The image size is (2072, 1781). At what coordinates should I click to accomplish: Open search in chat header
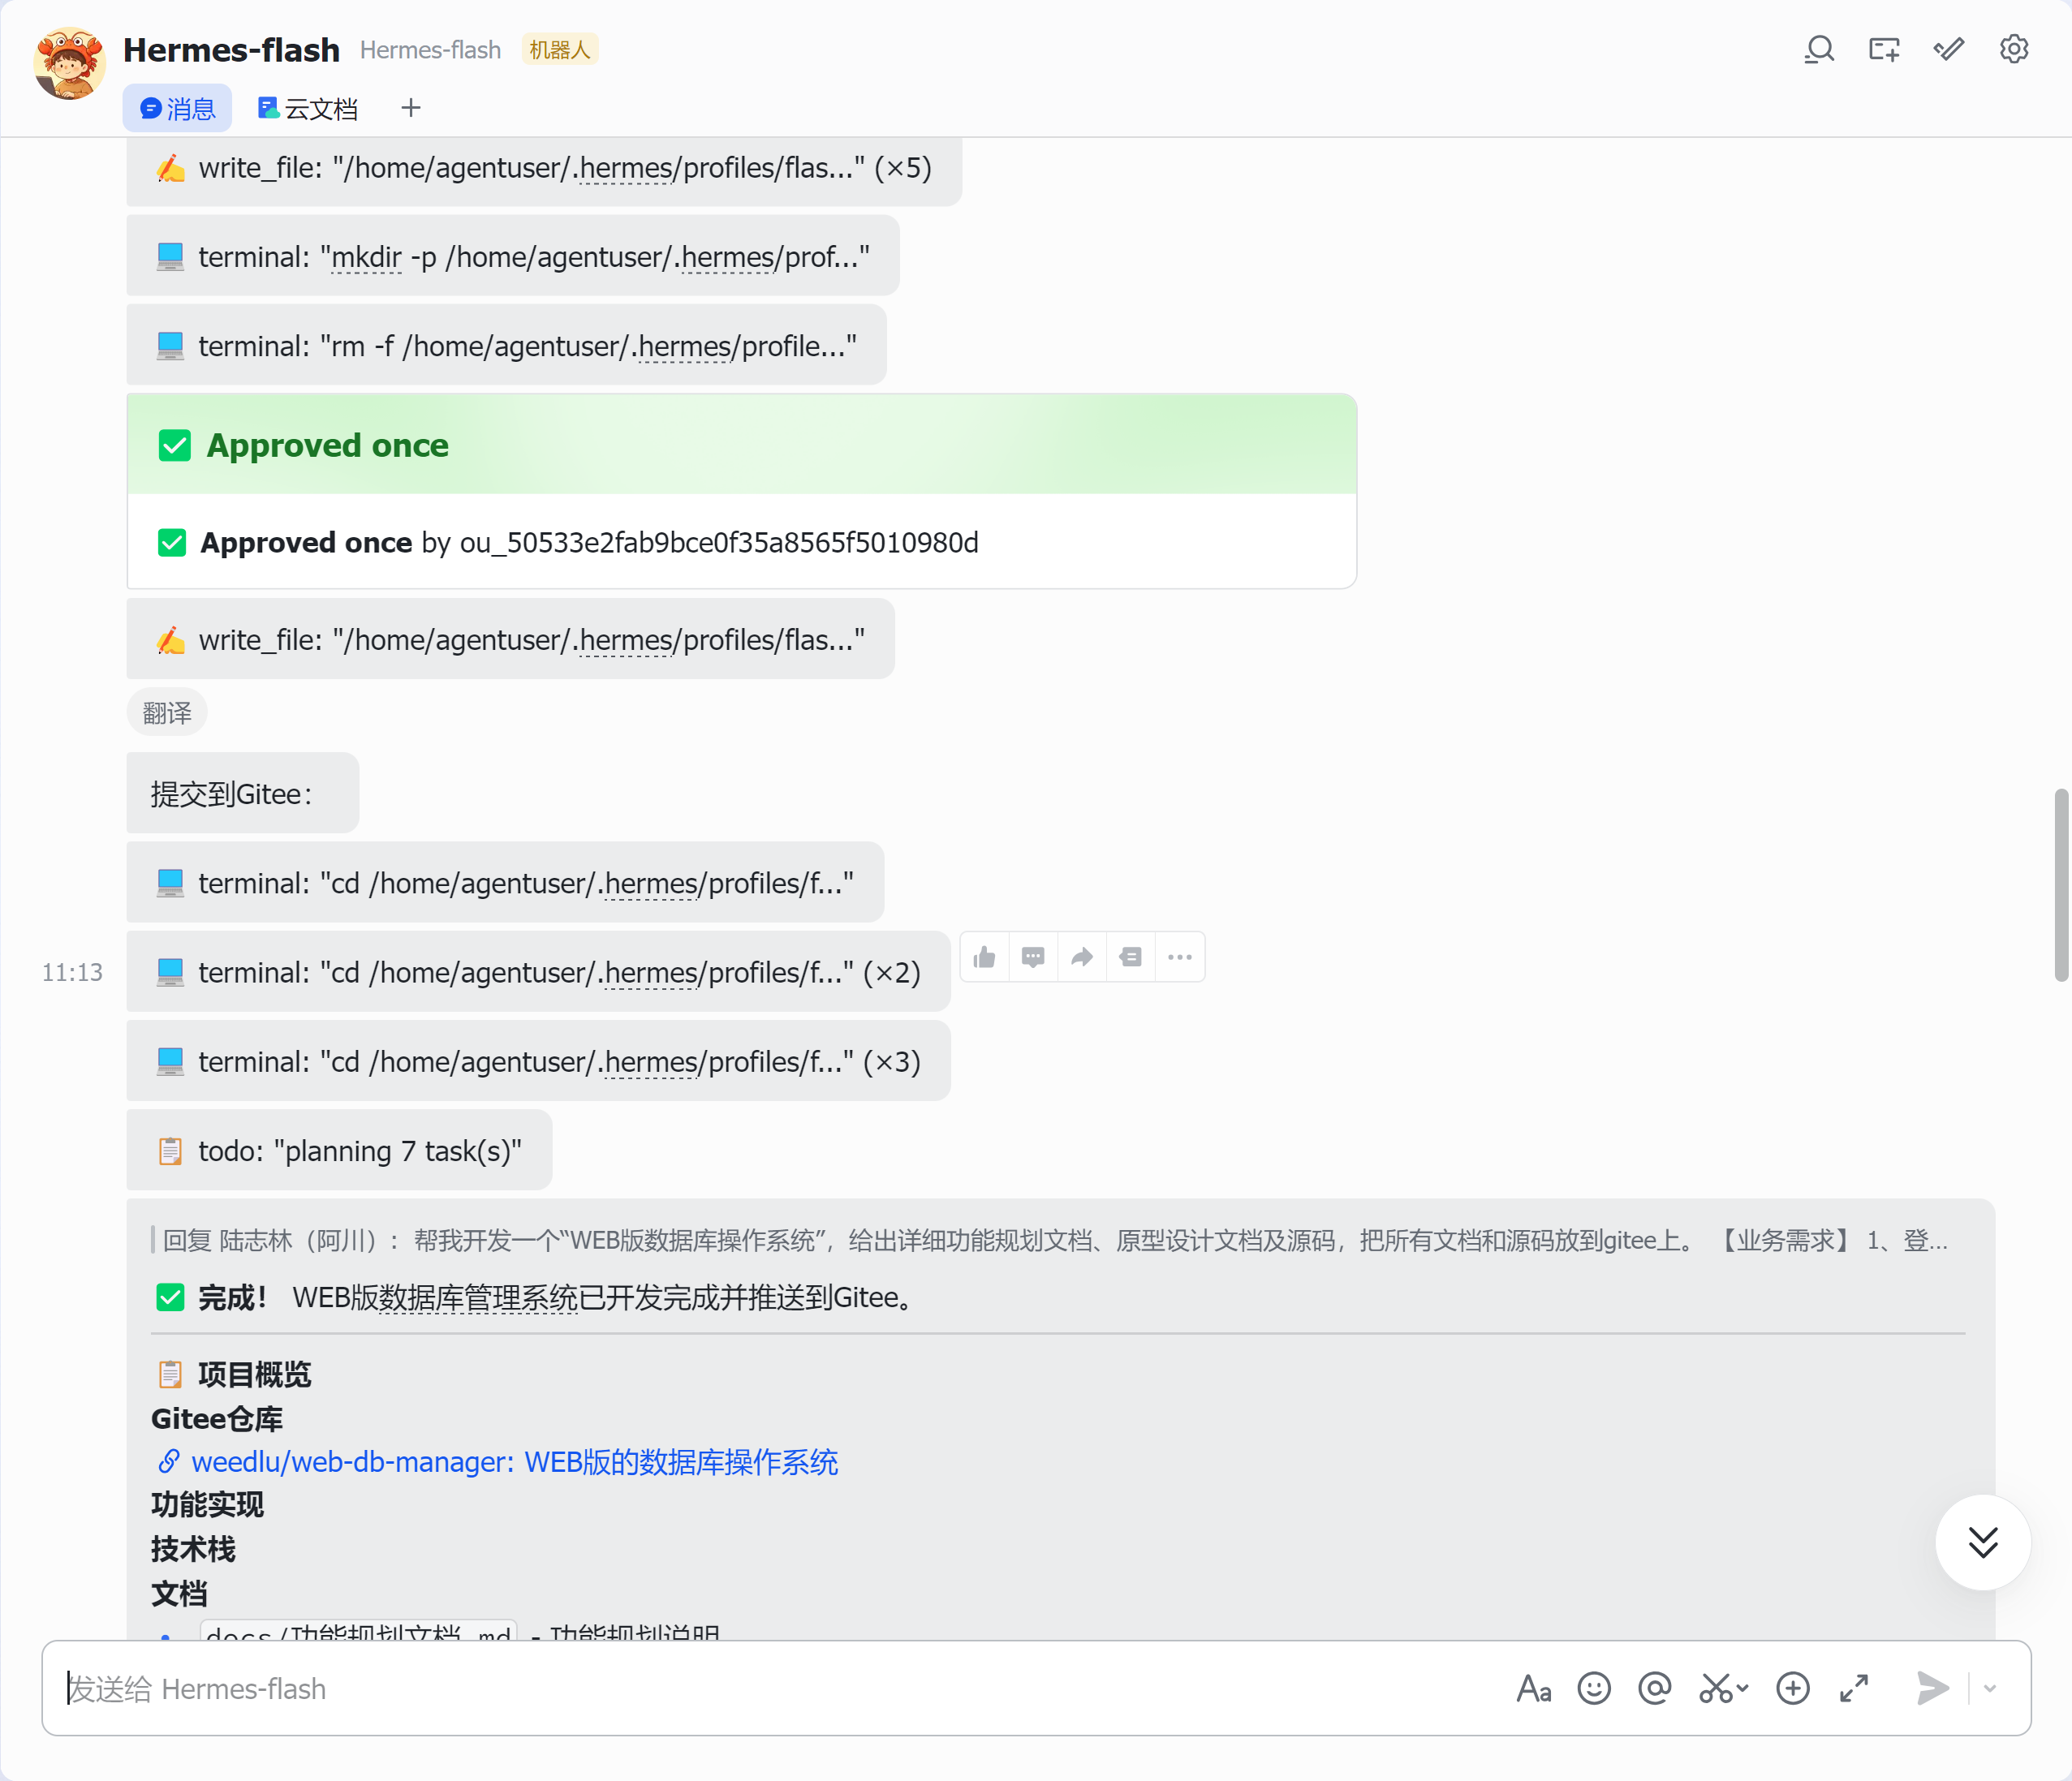pos(1819,49)
